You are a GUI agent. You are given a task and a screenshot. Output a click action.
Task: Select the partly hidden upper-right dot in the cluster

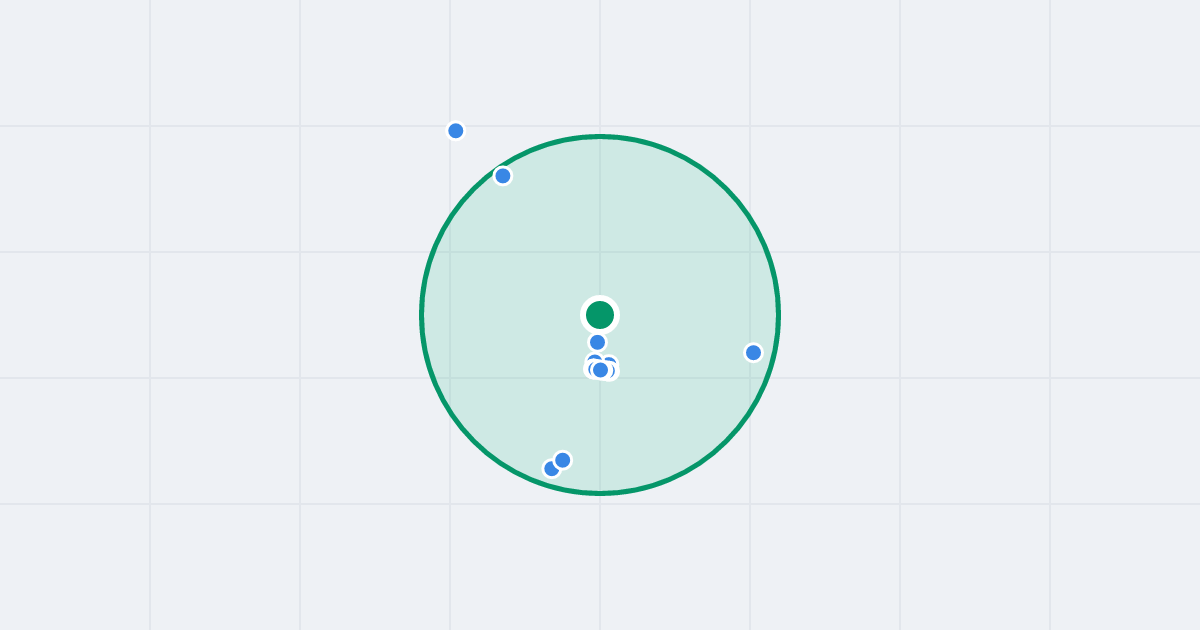click(610, 360)
